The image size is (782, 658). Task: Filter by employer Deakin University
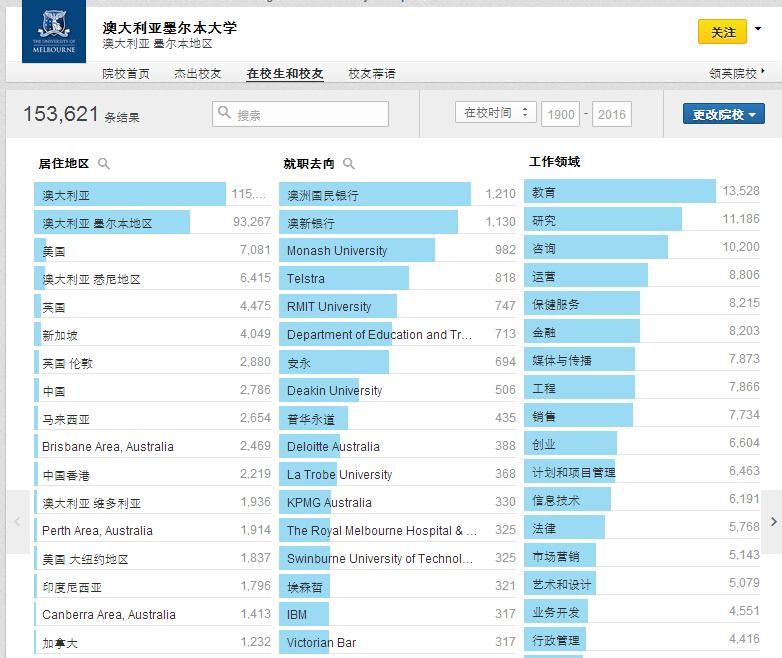[x=398, y=390]
